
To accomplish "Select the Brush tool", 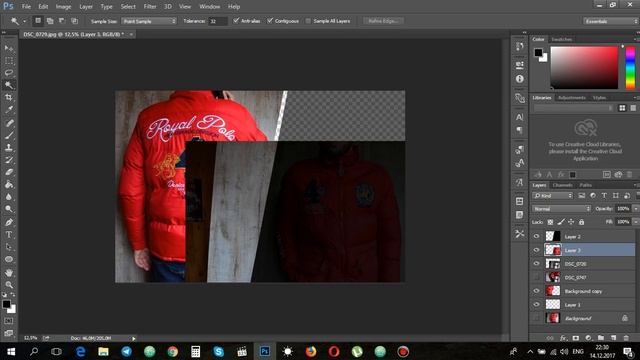I will [x=9, y=135].
